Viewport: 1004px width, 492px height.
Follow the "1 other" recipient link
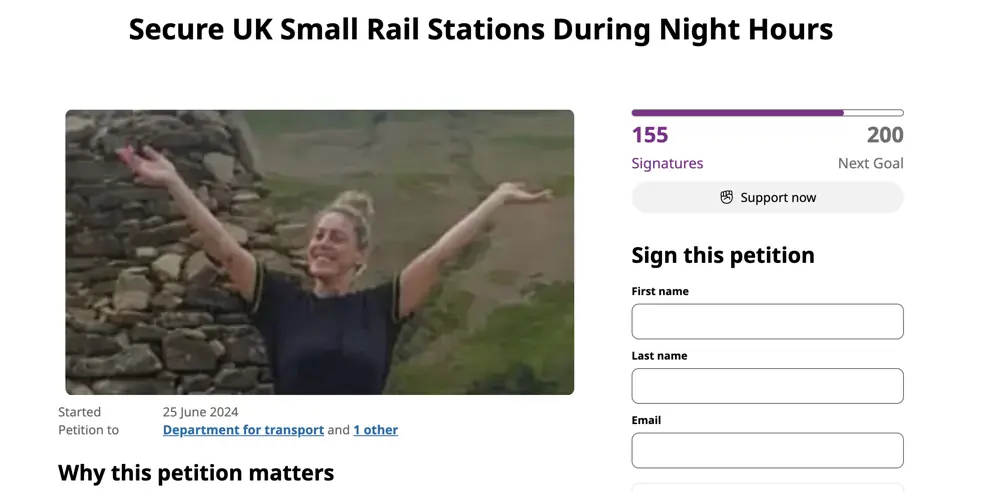coord(375,430)
